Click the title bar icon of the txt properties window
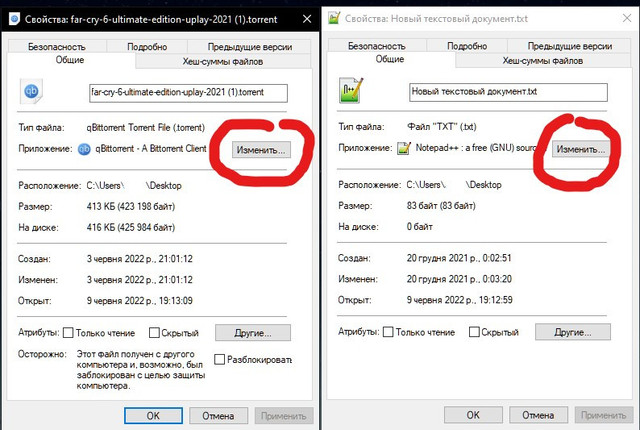640x430 pixels. point(334,18)
